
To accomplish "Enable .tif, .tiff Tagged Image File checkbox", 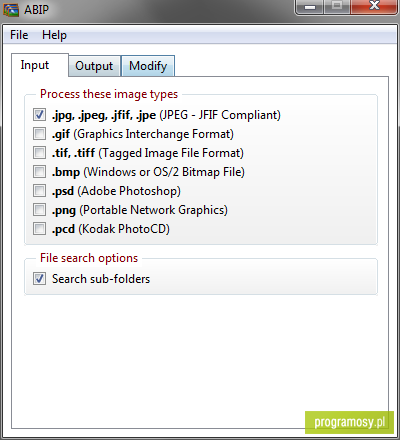I will [x=39, y=153].
